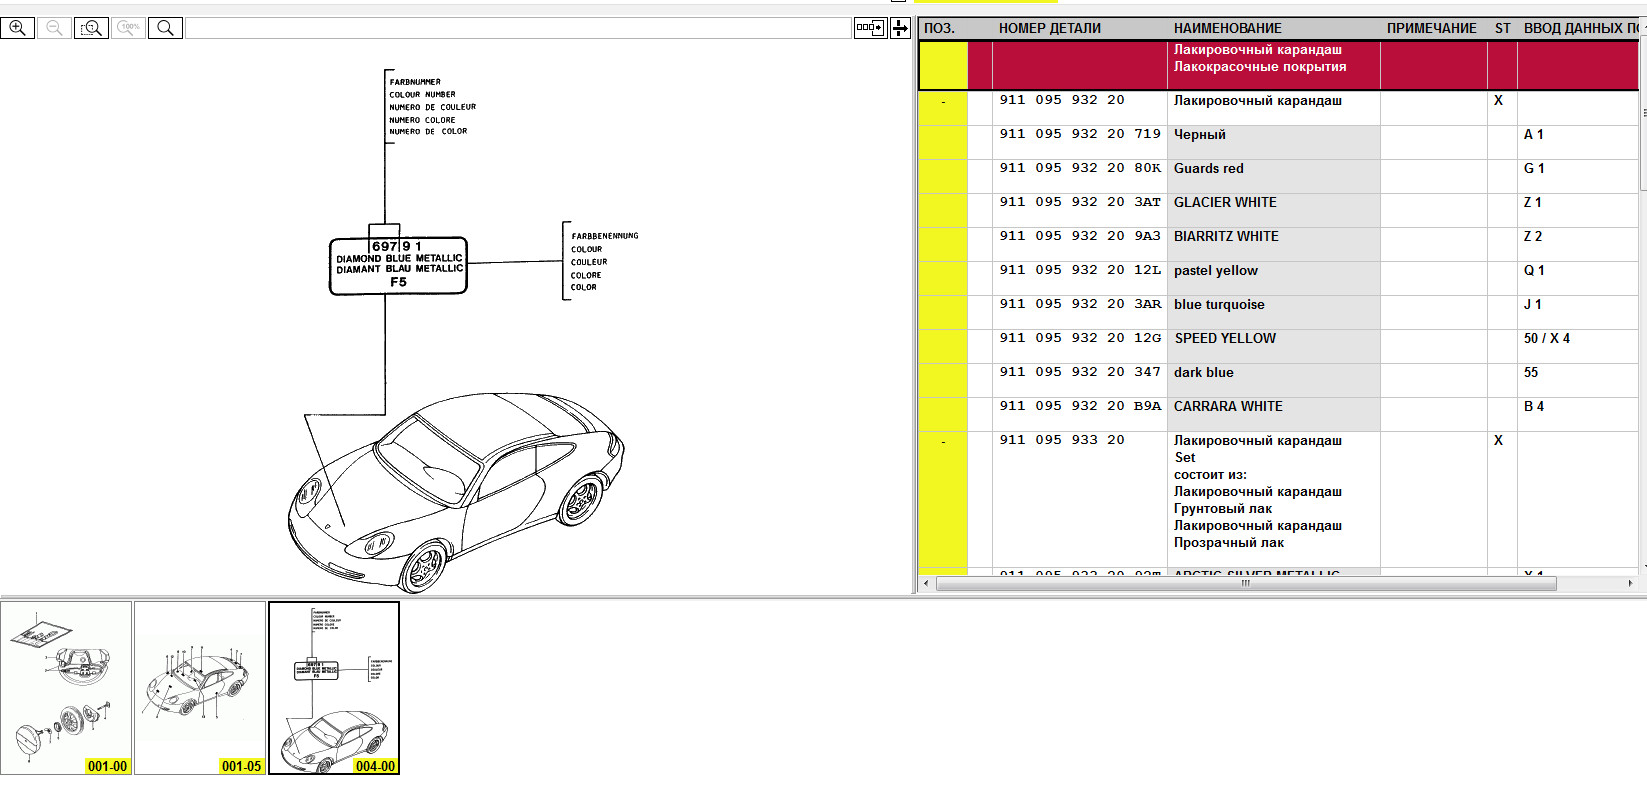Click code B 4 in the CARRARA WHITE row
Screen dimensions: 1647x785
pos(1534,406)
